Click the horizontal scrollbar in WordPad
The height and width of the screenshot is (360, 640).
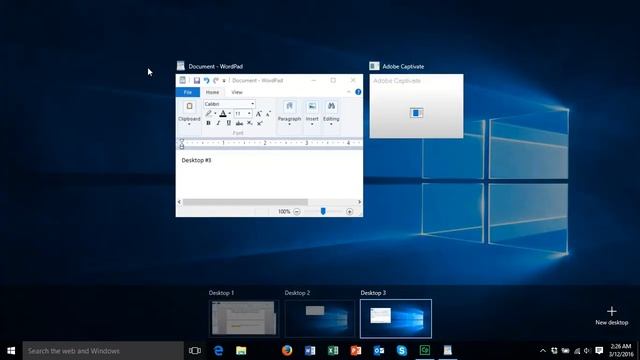(x=245, y=202)
